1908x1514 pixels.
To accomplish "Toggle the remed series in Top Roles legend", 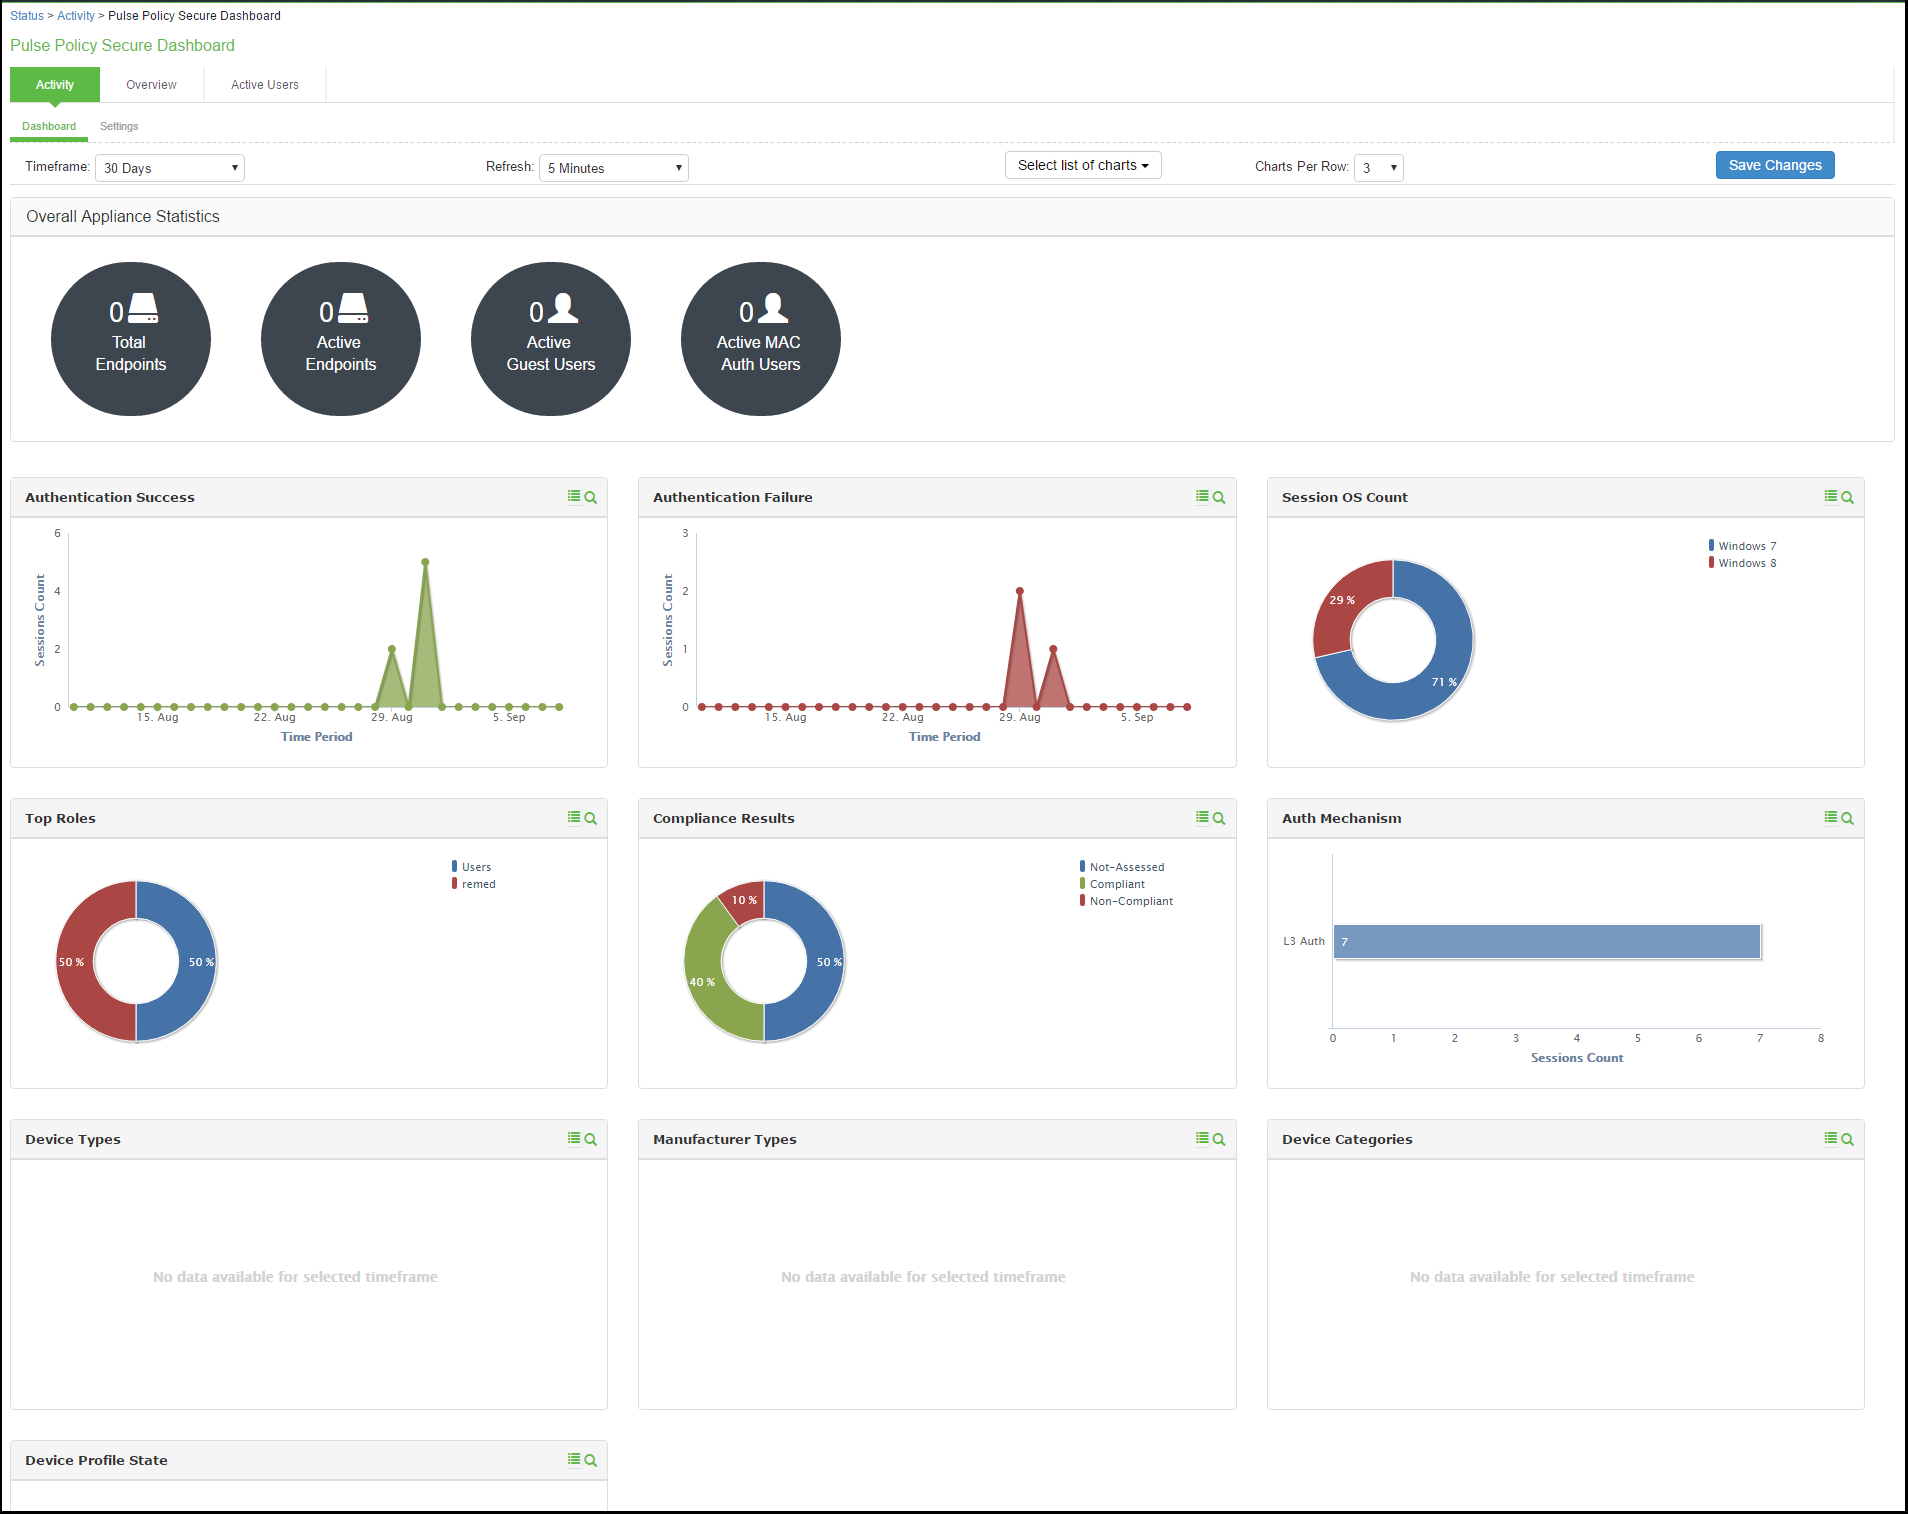I will pyautogui.click(x=478, y=884).
